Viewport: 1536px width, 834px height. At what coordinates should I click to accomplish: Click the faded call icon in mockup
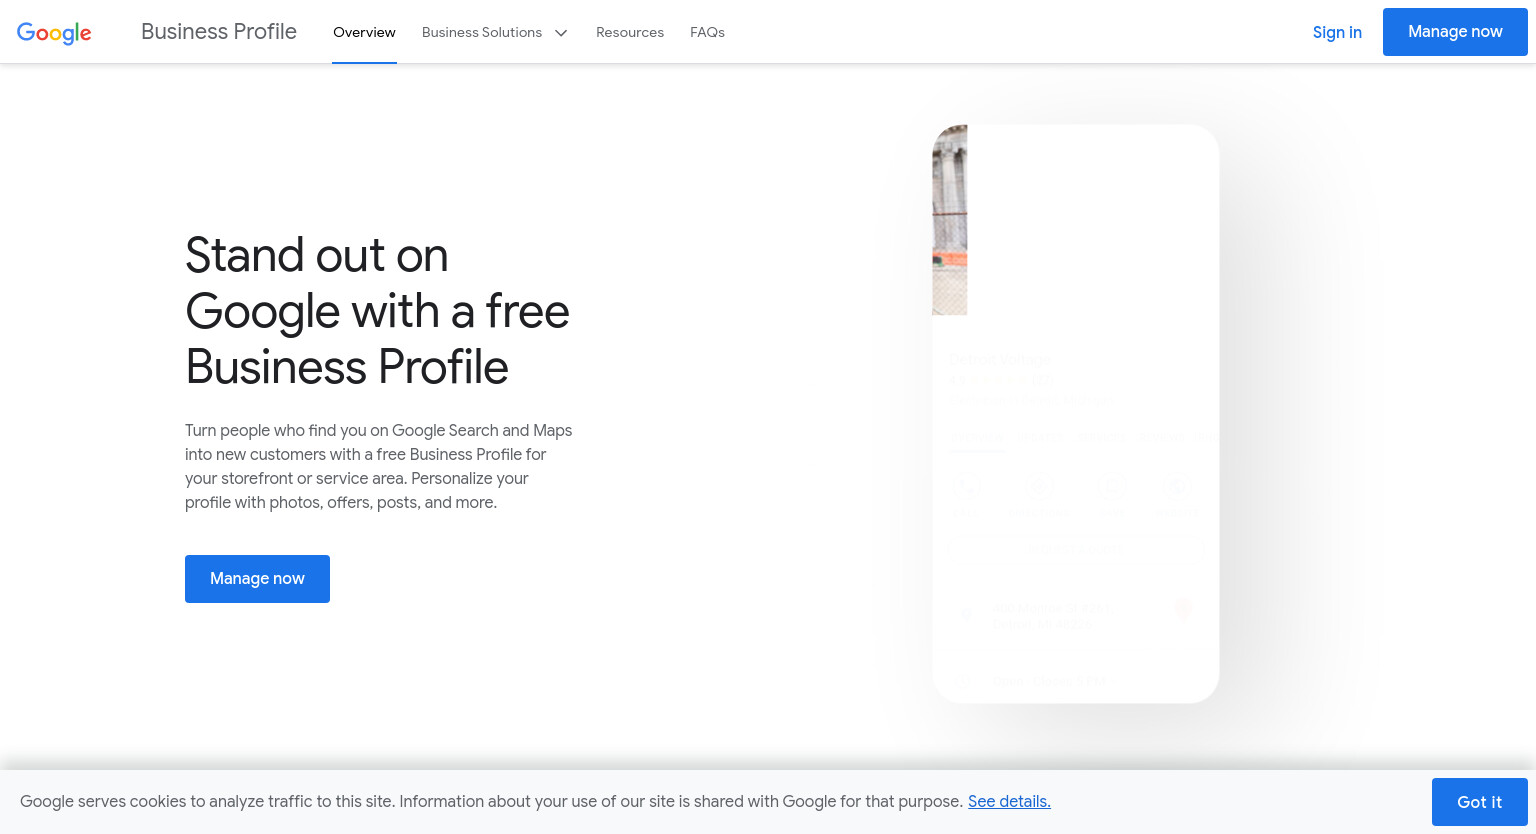coord(966,487)
